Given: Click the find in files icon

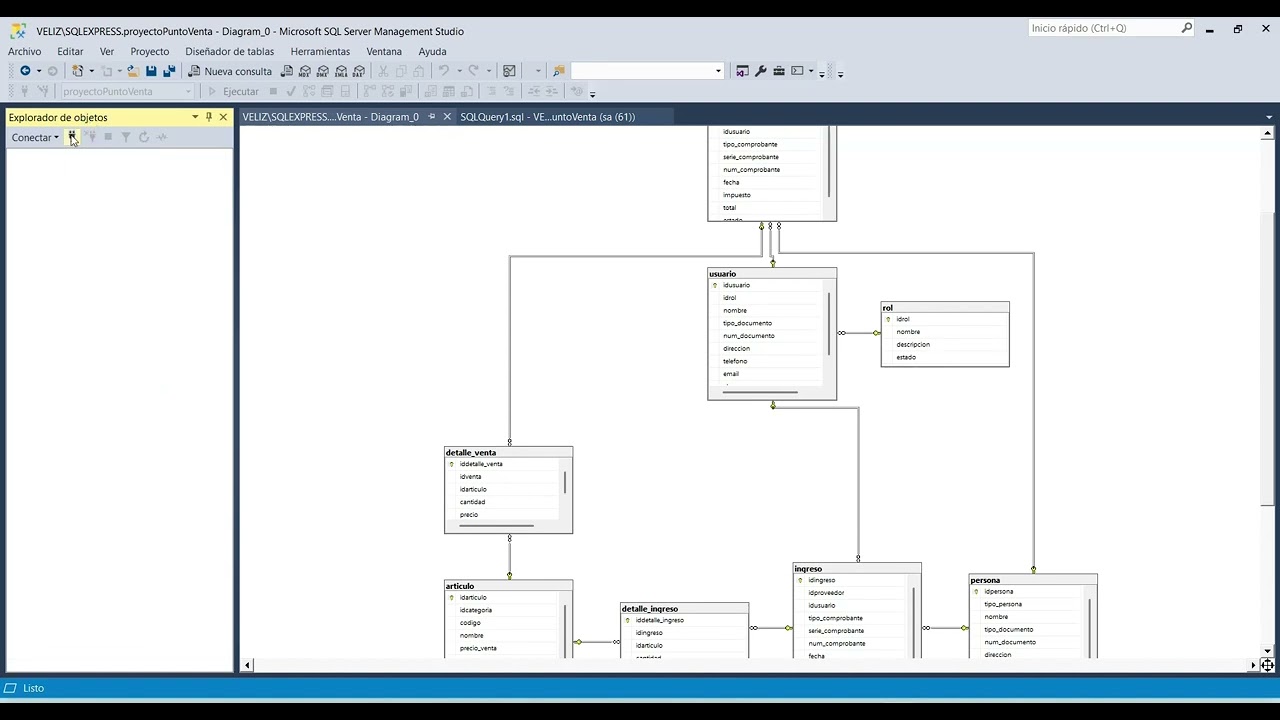Looking at the screenshot, I should pyautogui.click(x=559, y=71).
